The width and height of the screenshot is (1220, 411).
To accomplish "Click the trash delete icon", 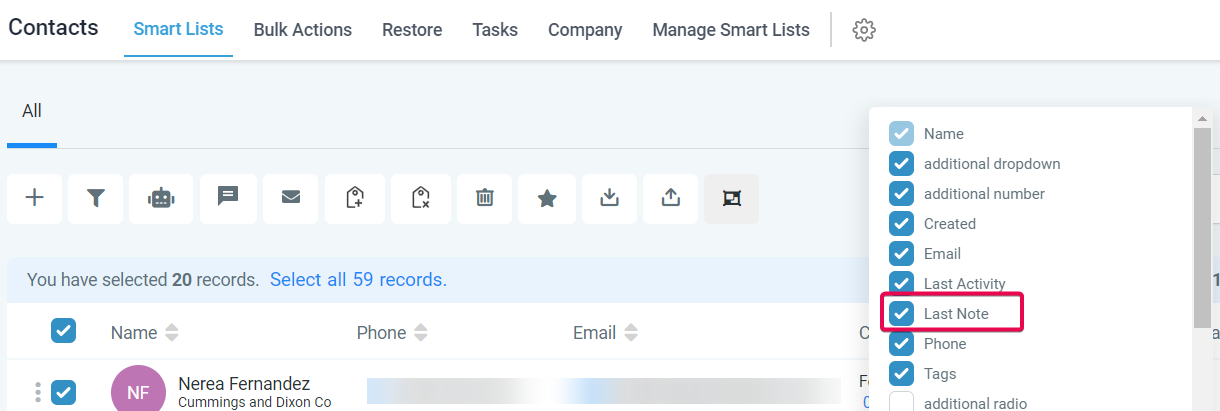I will [485, 198].
